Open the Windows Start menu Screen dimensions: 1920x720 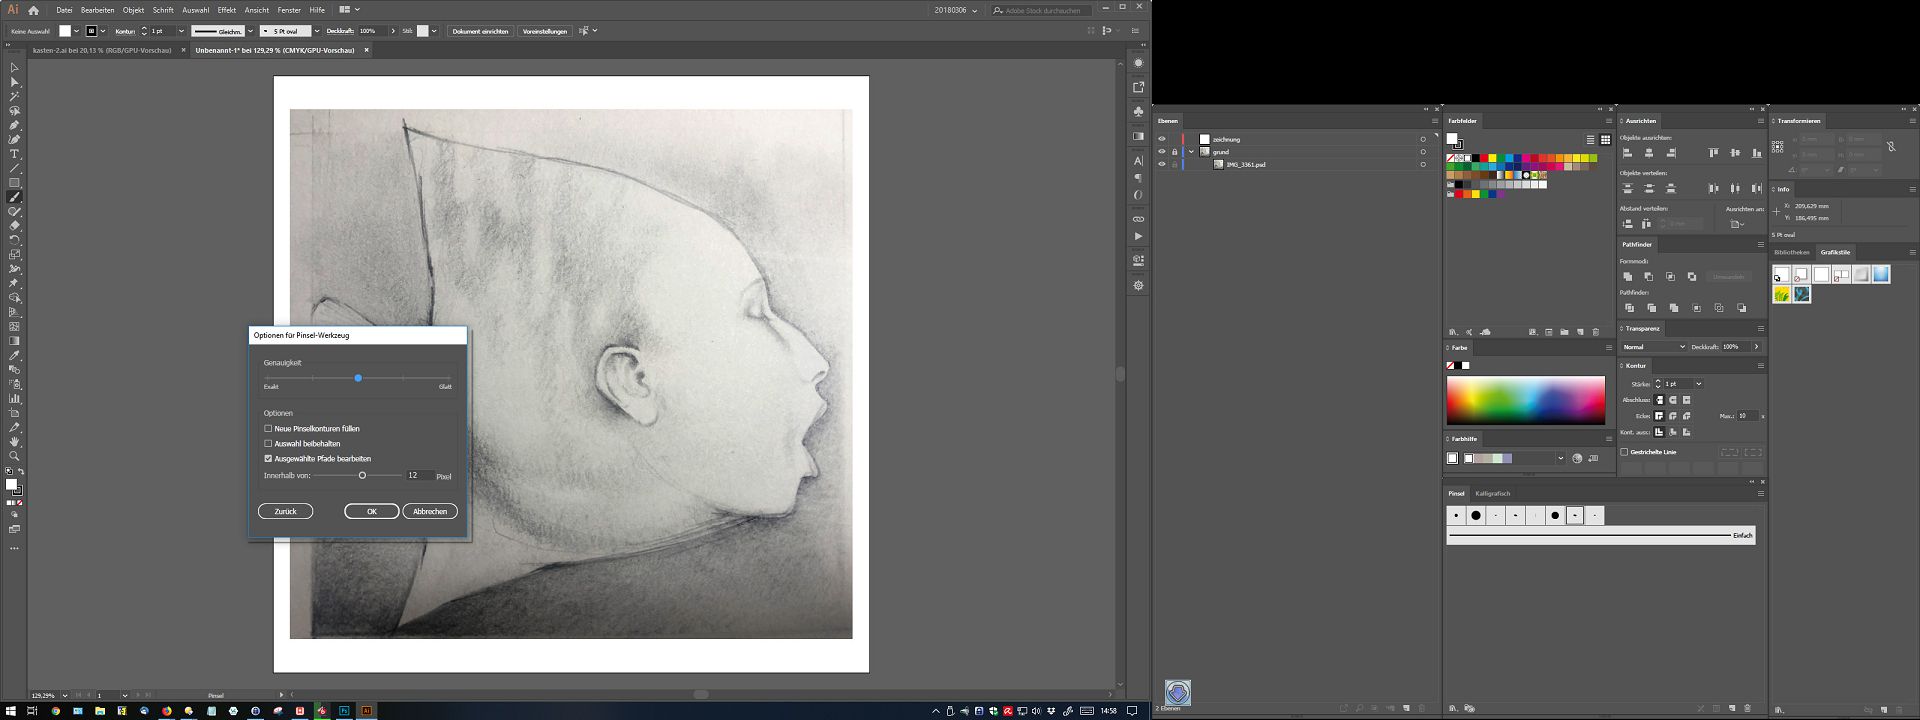point(9,711)
